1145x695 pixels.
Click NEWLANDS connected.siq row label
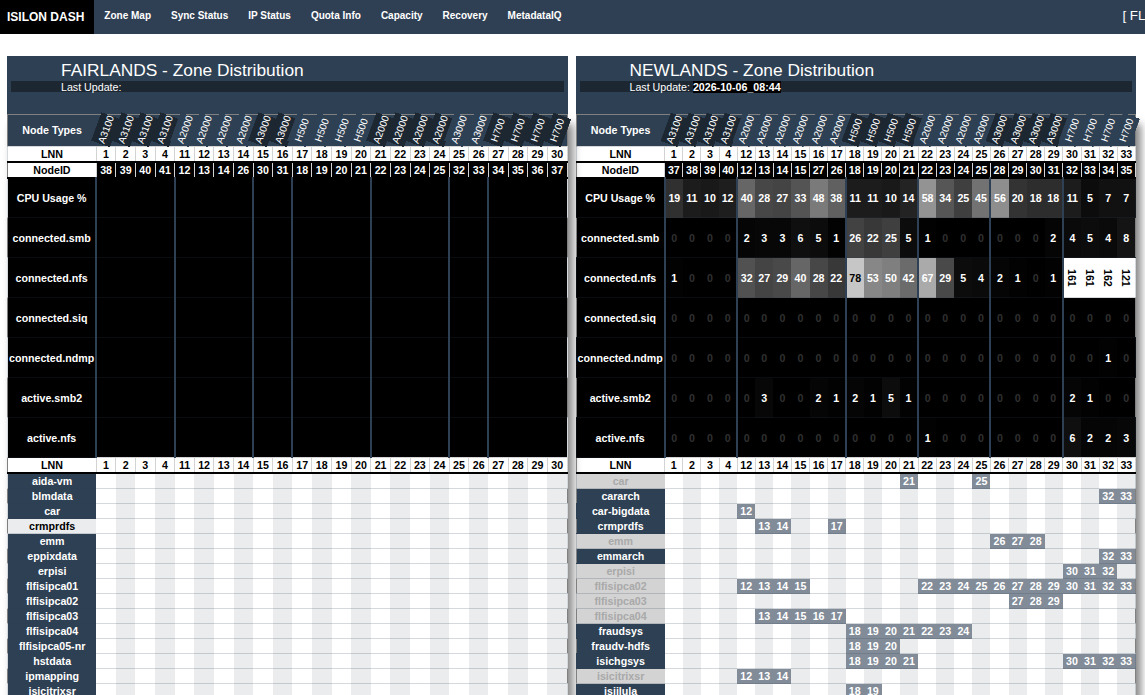pyautogui.click(x=620, y=318)
